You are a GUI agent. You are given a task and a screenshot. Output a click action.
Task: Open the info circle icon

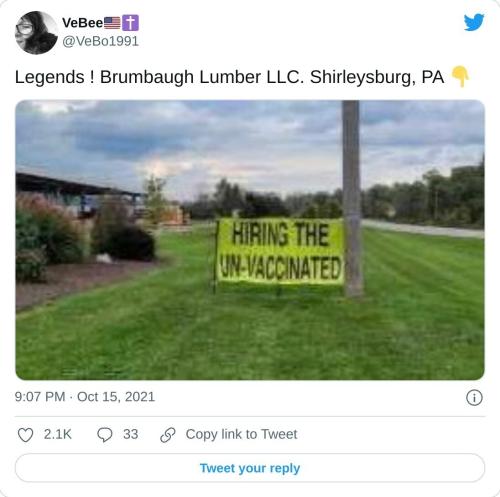[474, 397]
